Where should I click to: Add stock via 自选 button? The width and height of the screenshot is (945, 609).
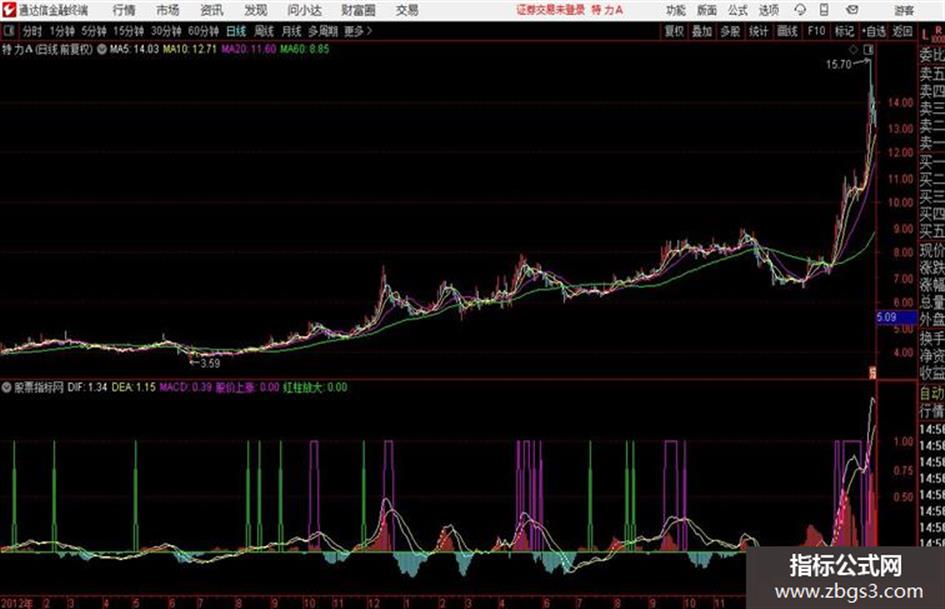[x=873, y=31]
